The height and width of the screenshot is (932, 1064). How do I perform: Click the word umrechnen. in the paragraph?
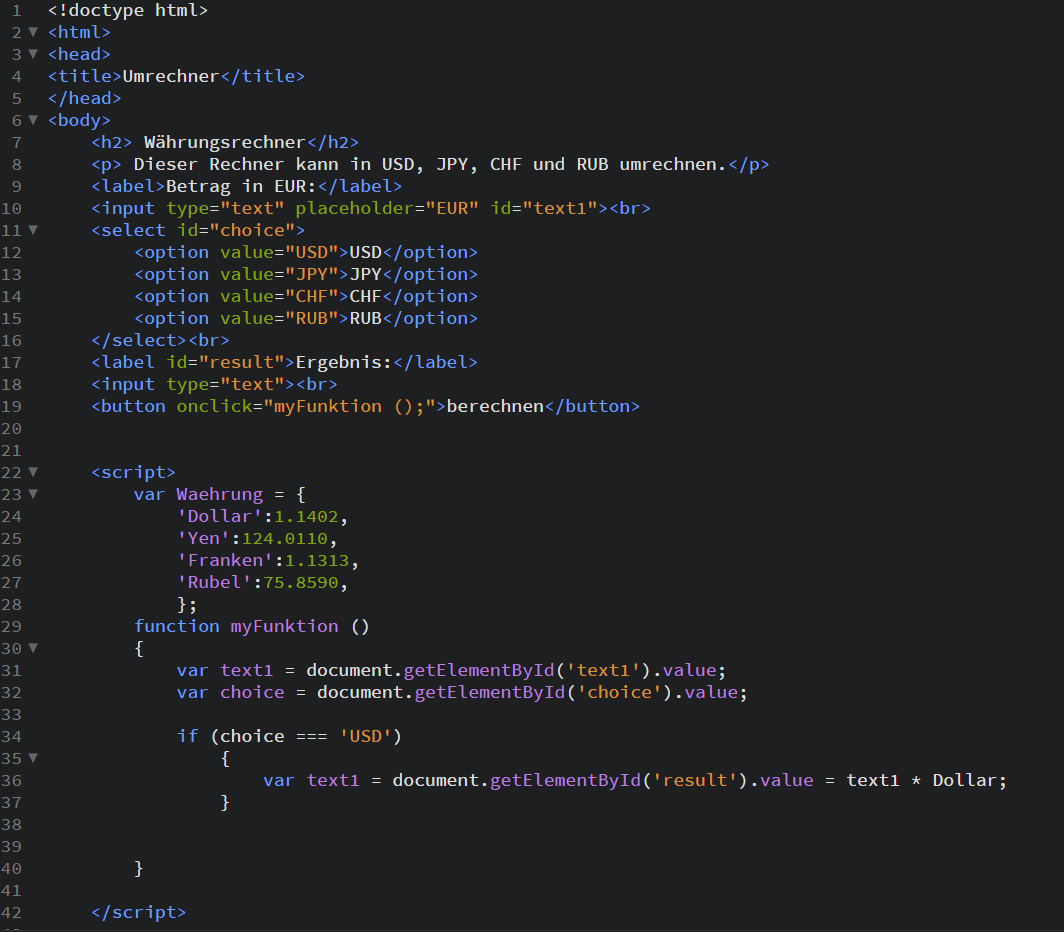pyautogui.click(x=673, y=164)
